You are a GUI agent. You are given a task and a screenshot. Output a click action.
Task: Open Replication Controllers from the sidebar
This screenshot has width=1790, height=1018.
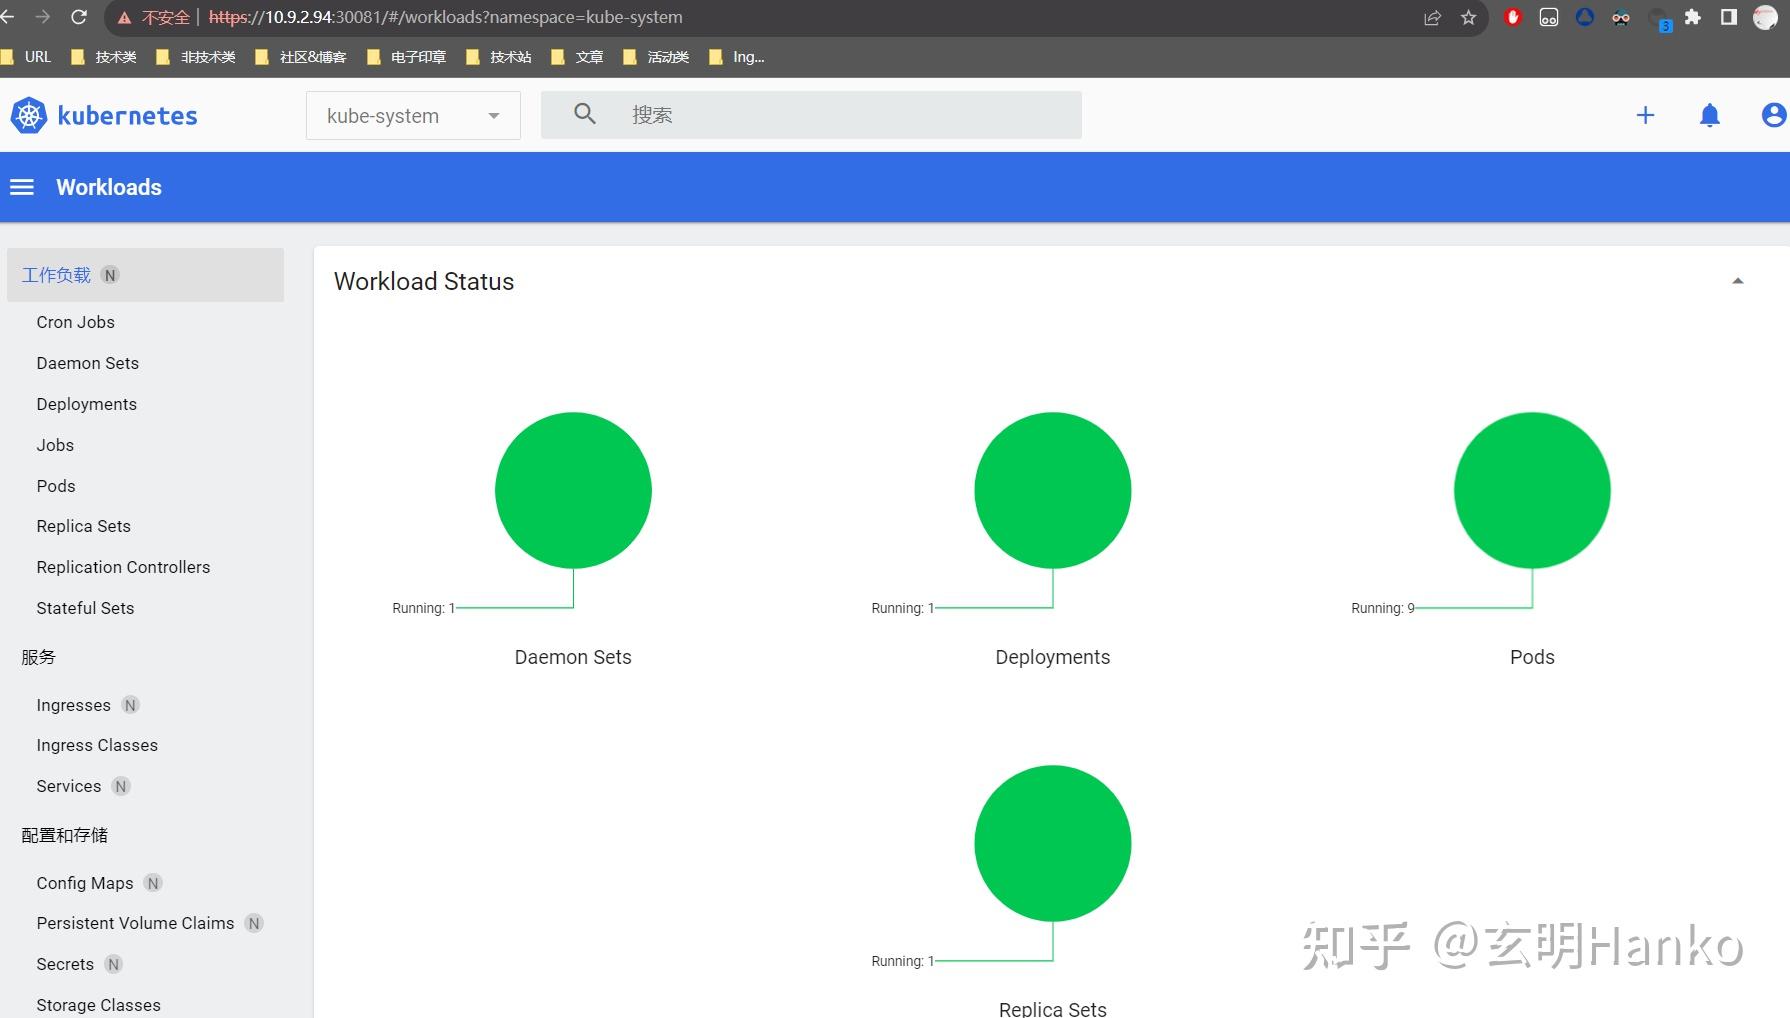[x=123, y=566]
